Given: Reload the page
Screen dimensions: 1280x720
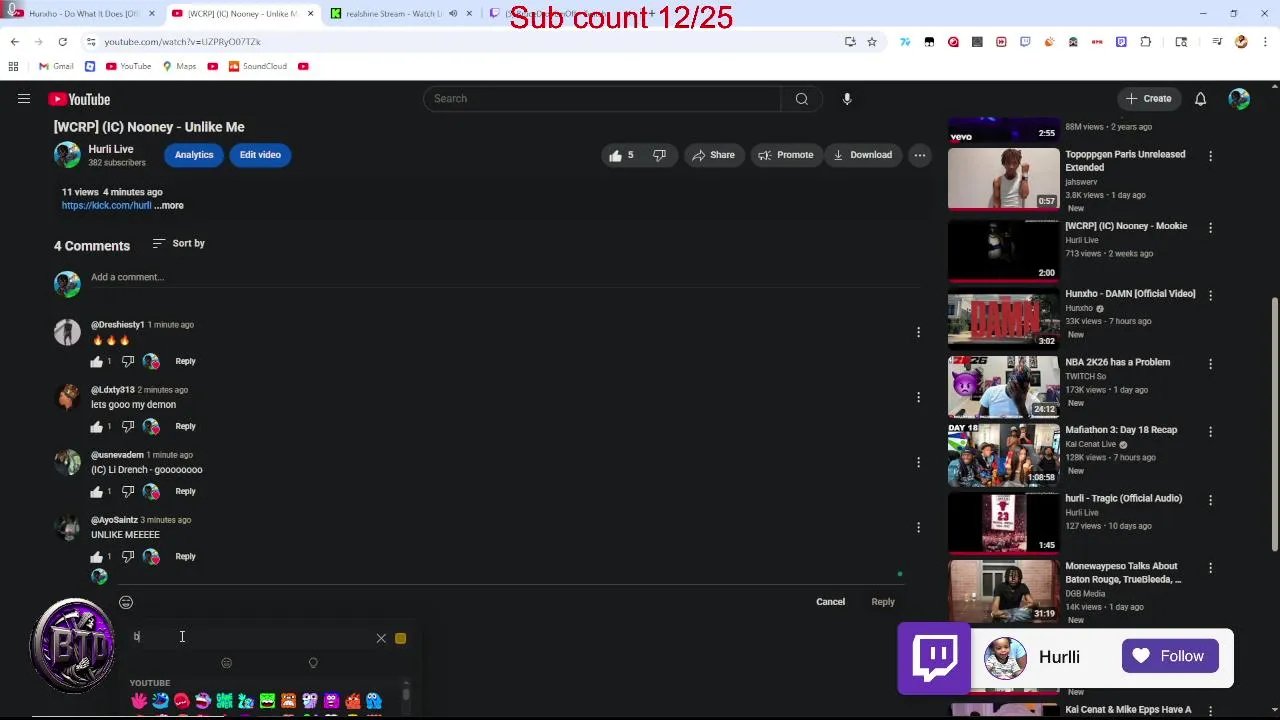Looking at the screenshot, I should 62,42.
